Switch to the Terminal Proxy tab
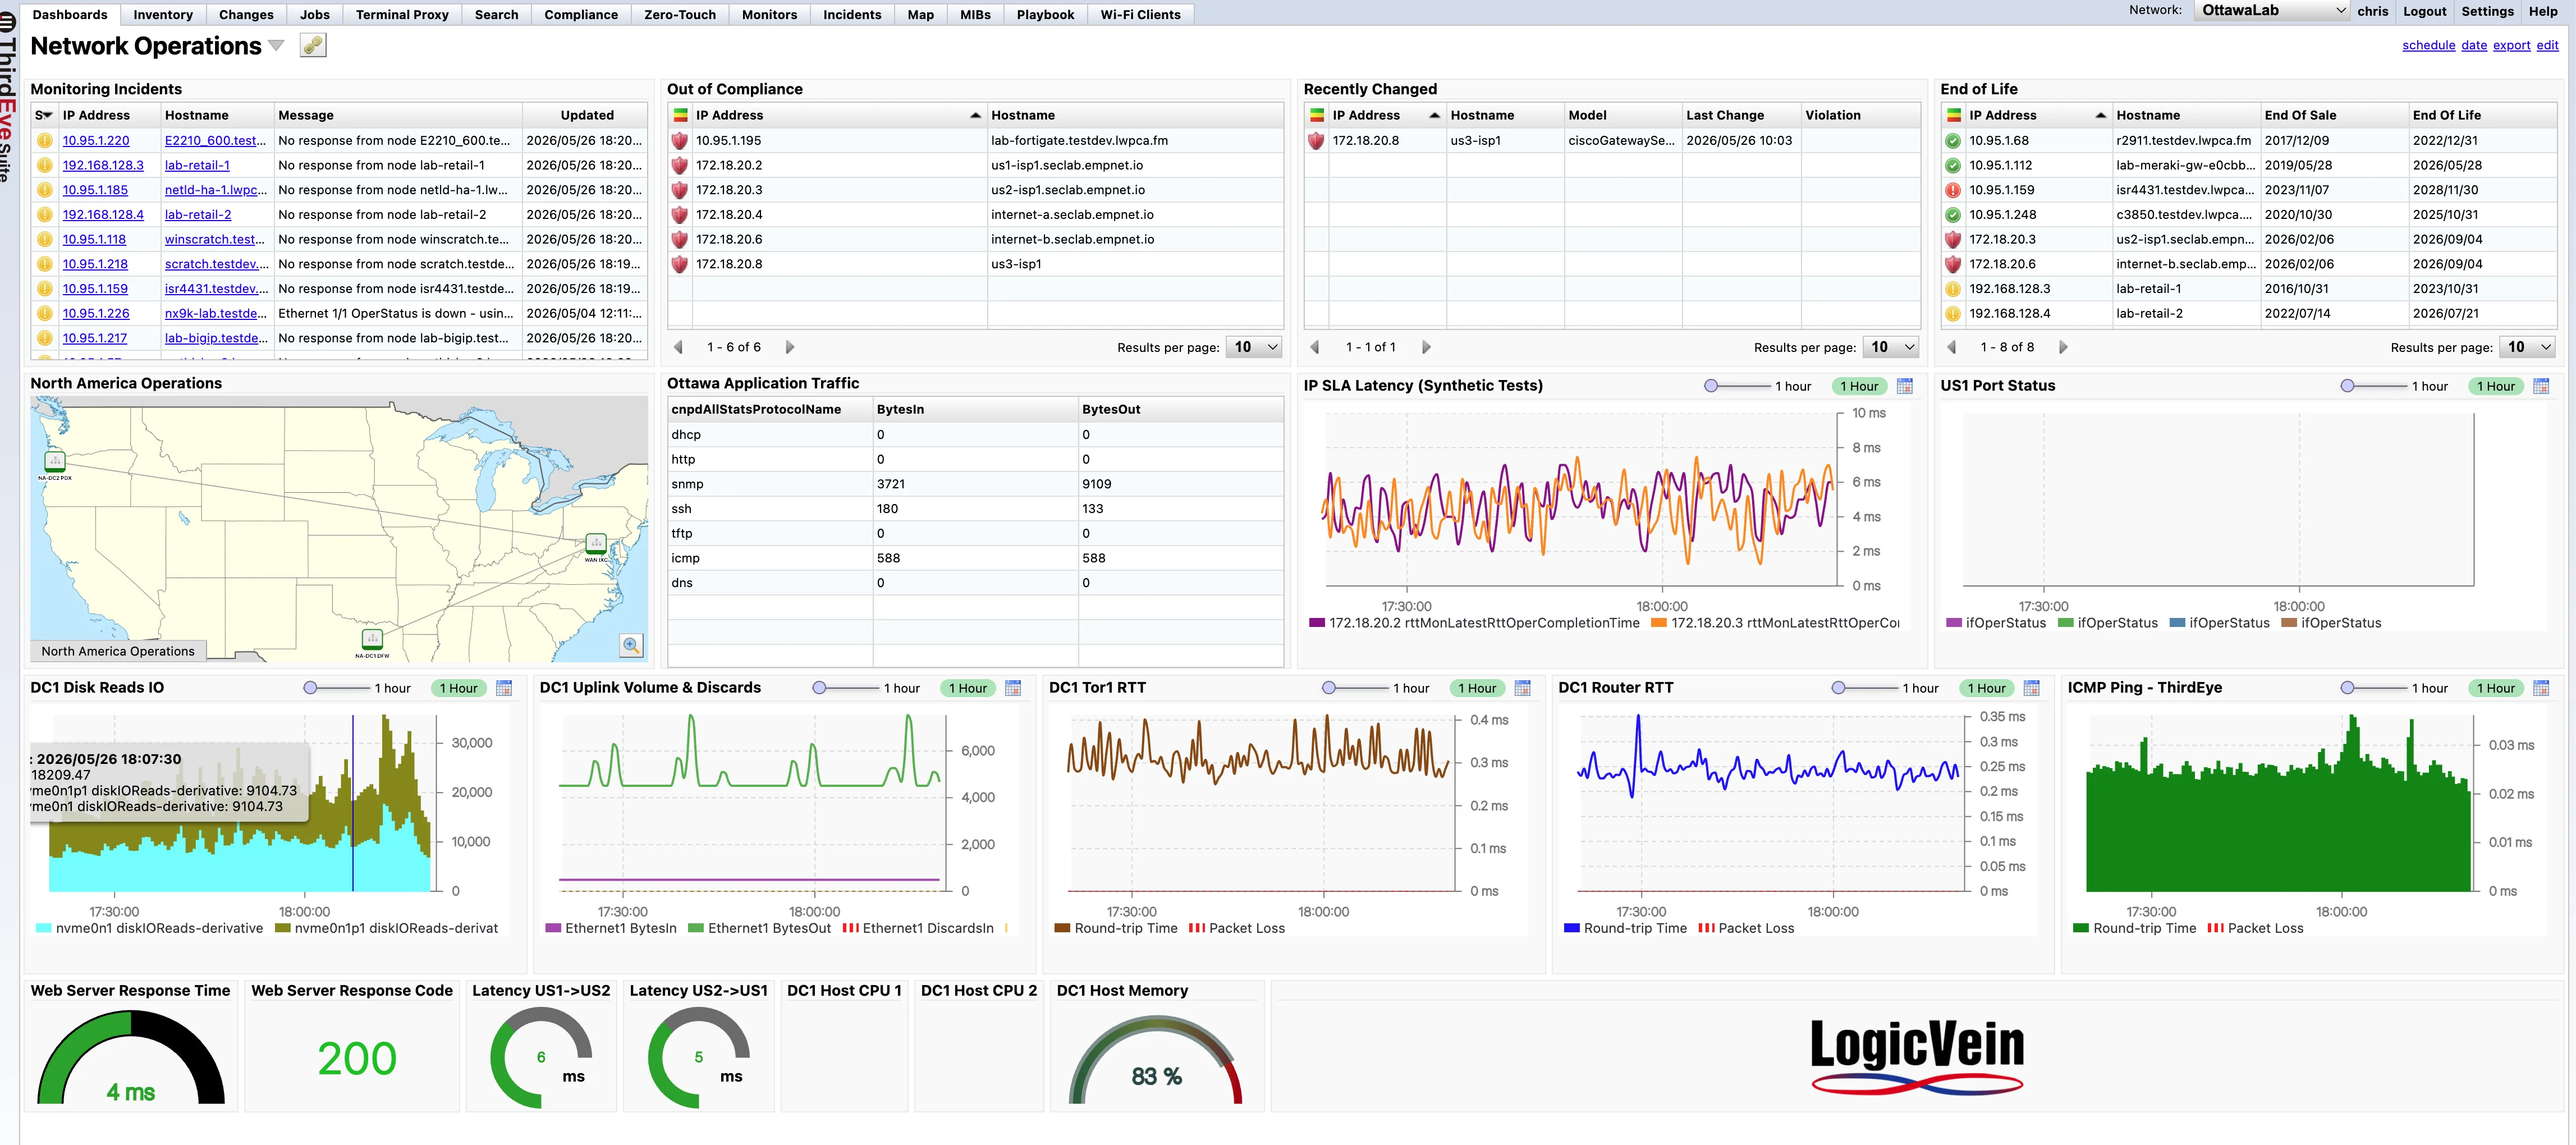Viewport: 2576px width, 1145px height. pyautogui.click(x=402, y=14)
